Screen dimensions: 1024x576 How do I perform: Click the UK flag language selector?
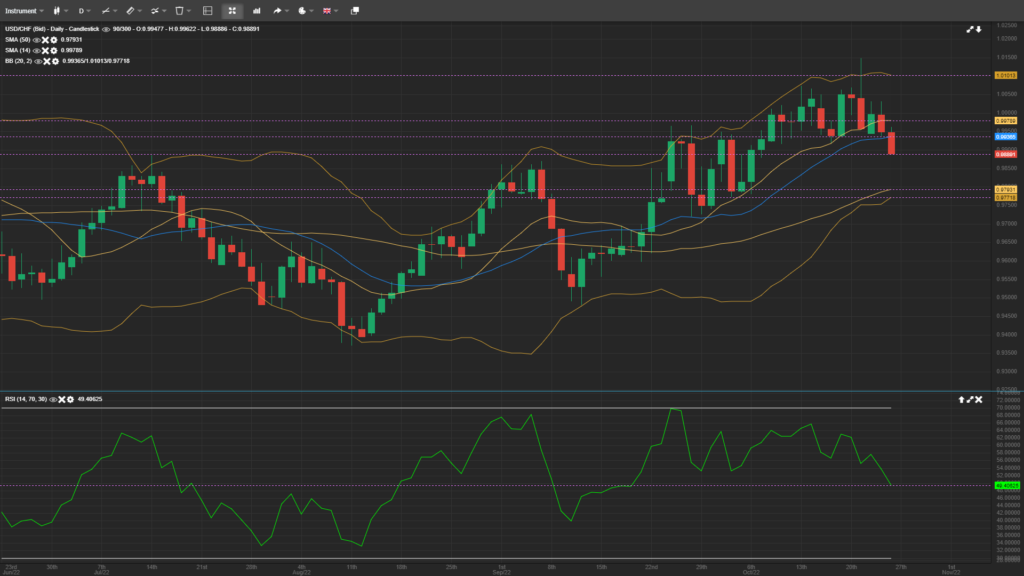click(327, 11)
